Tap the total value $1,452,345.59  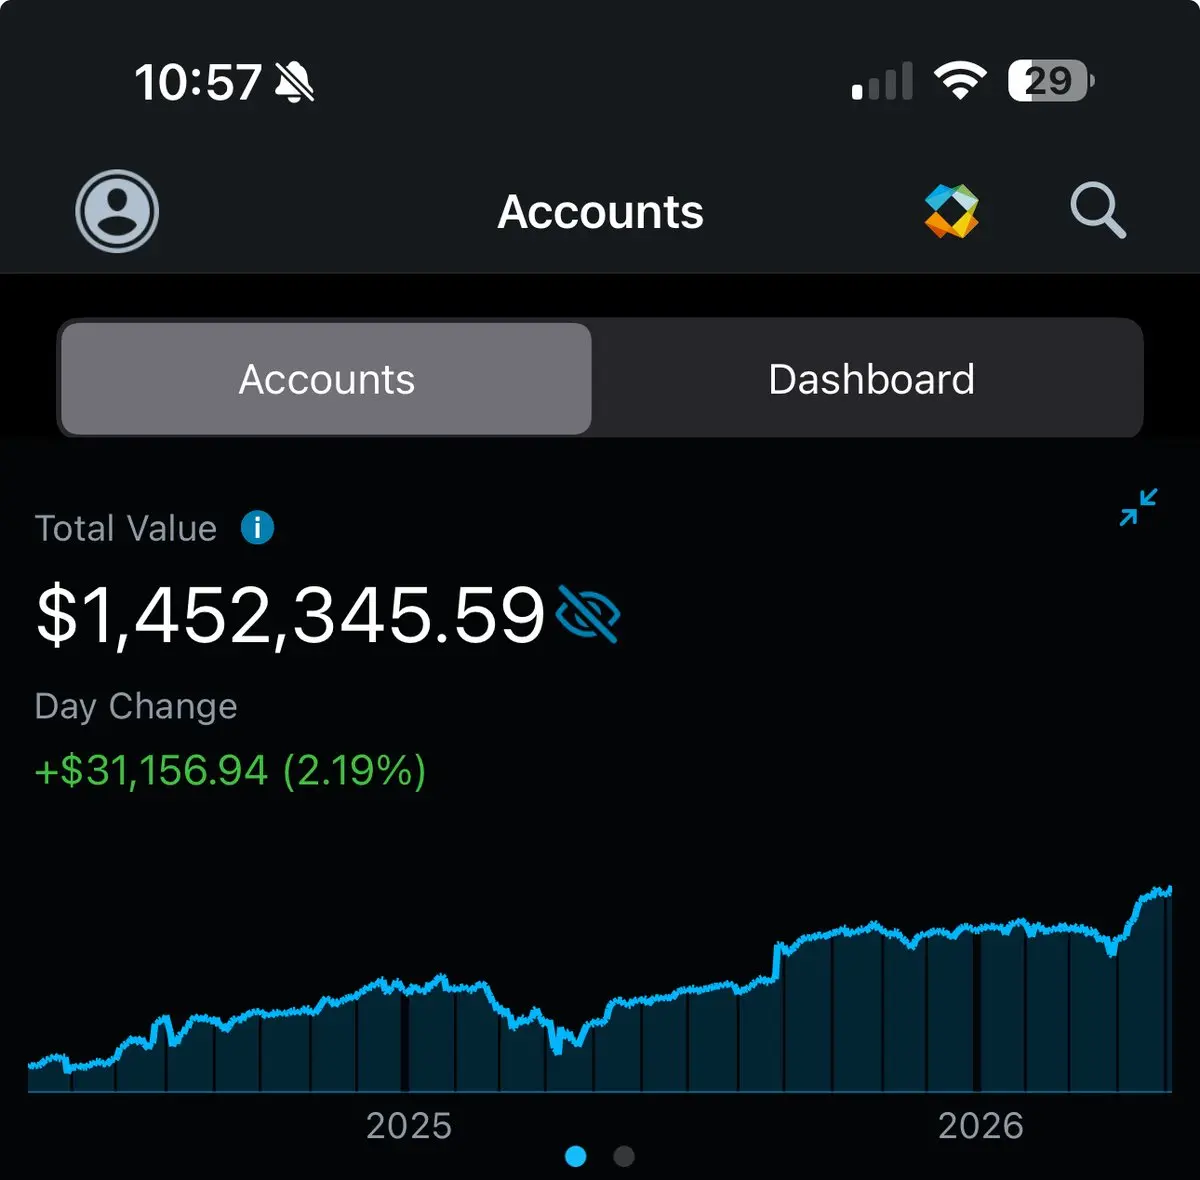tap(290, 615)
